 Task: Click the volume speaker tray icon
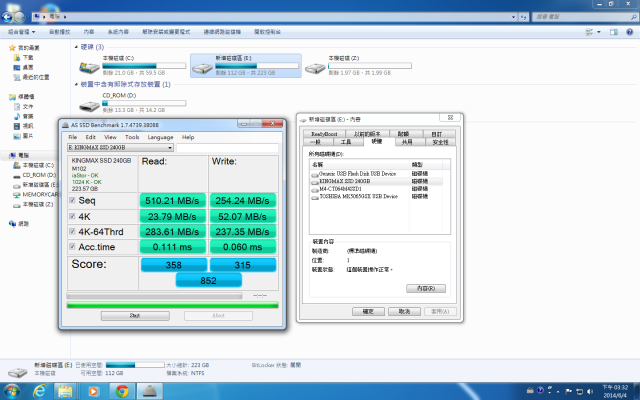590,391
